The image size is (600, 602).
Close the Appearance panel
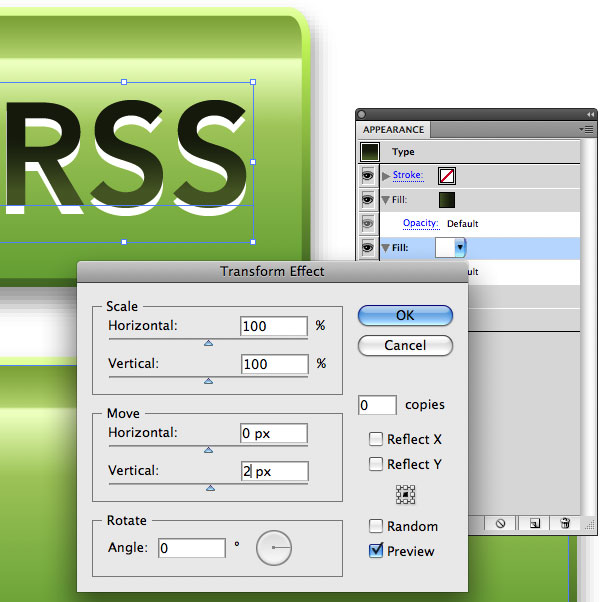point(362,114)
